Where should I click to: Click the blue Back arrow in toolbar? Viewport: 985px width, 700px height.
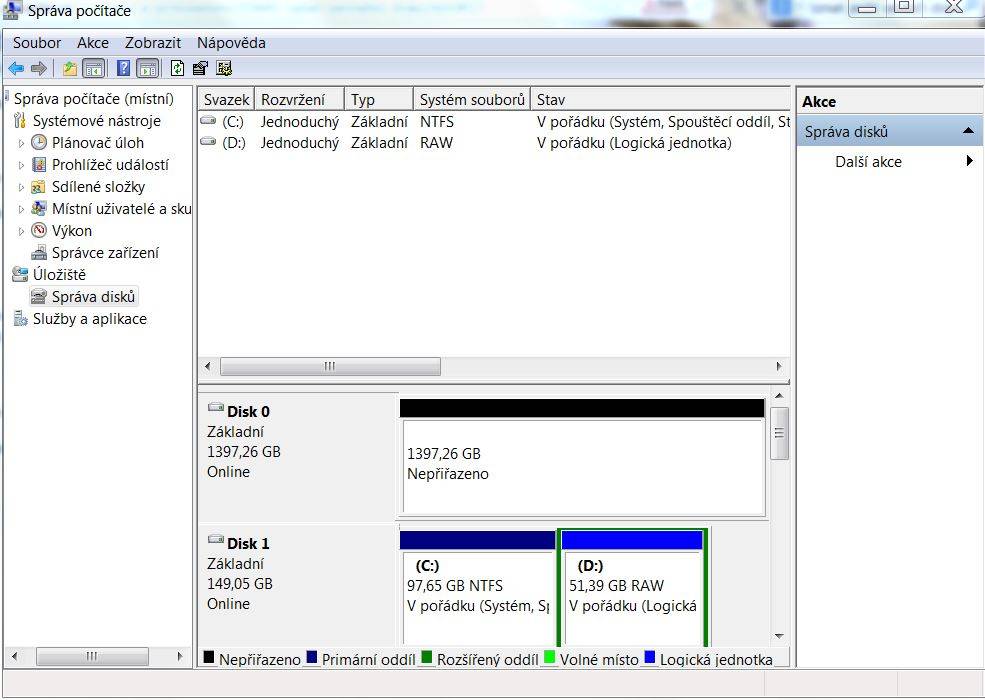(16, 68)
